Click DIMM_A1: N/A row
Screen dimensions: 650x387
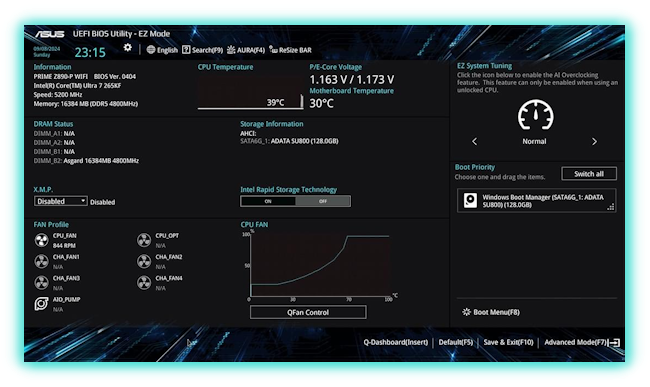pyautogui.click(x=54, y=133)
